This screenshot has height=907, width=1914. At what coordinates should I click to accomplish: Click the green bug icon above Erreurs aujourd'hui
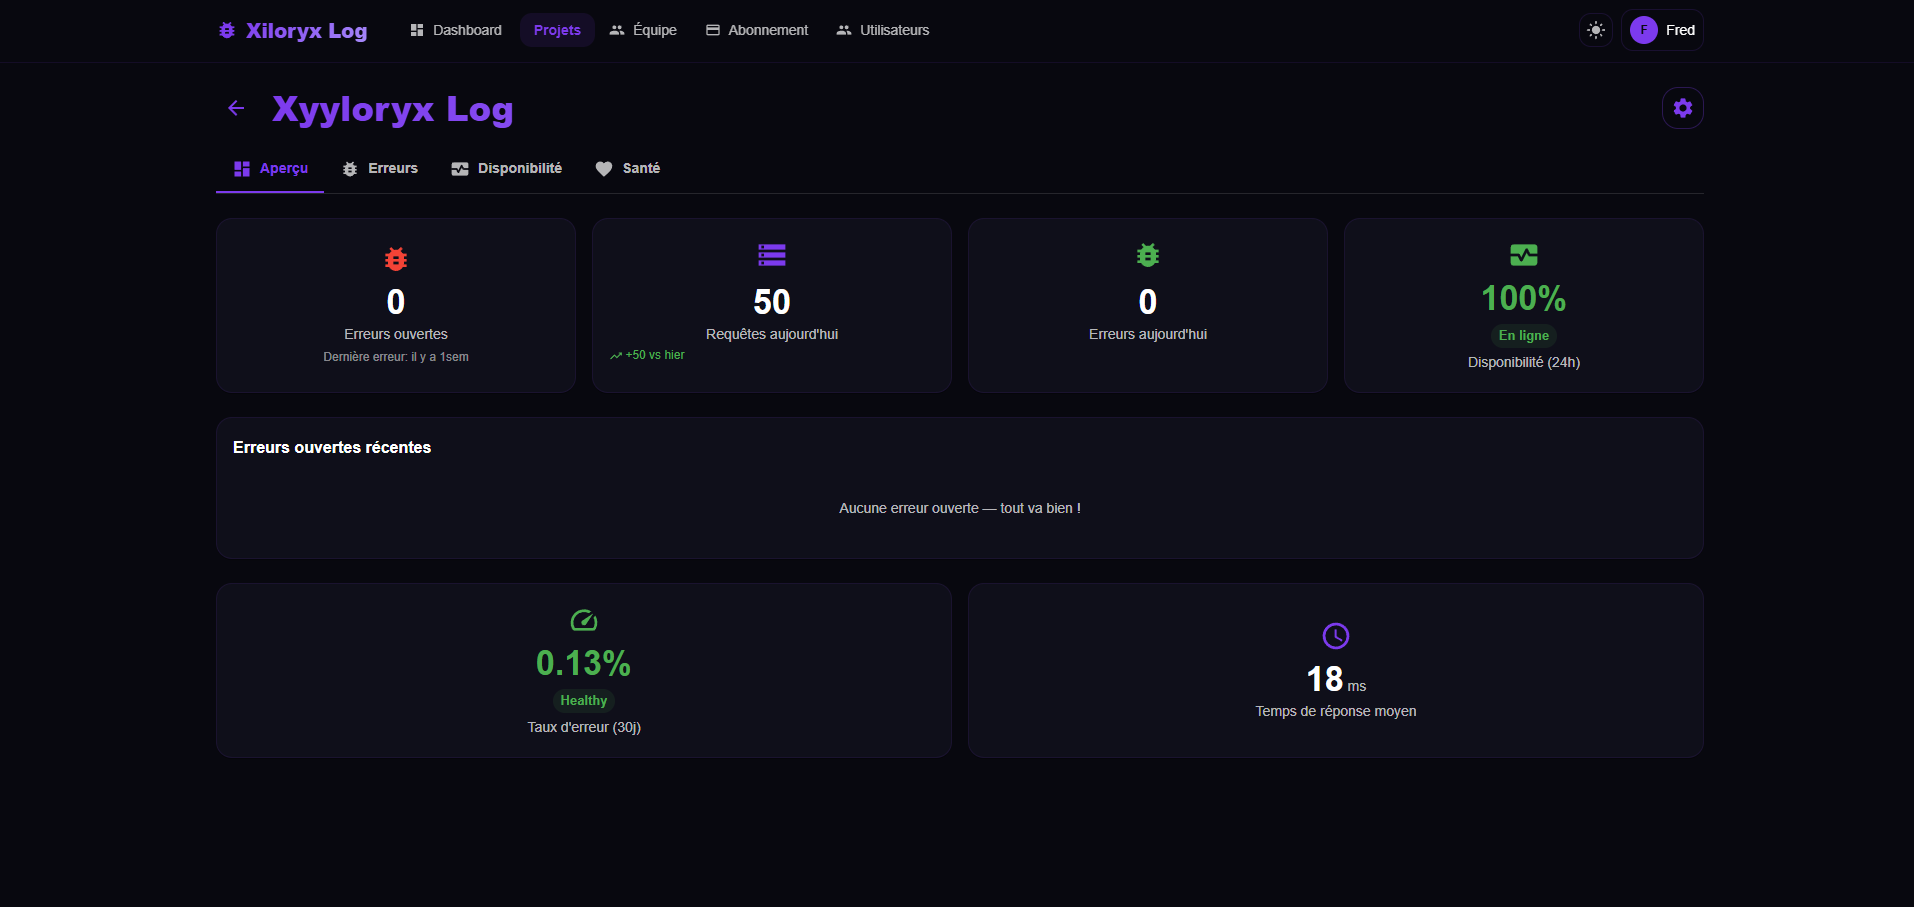[x=1148, y=255]
